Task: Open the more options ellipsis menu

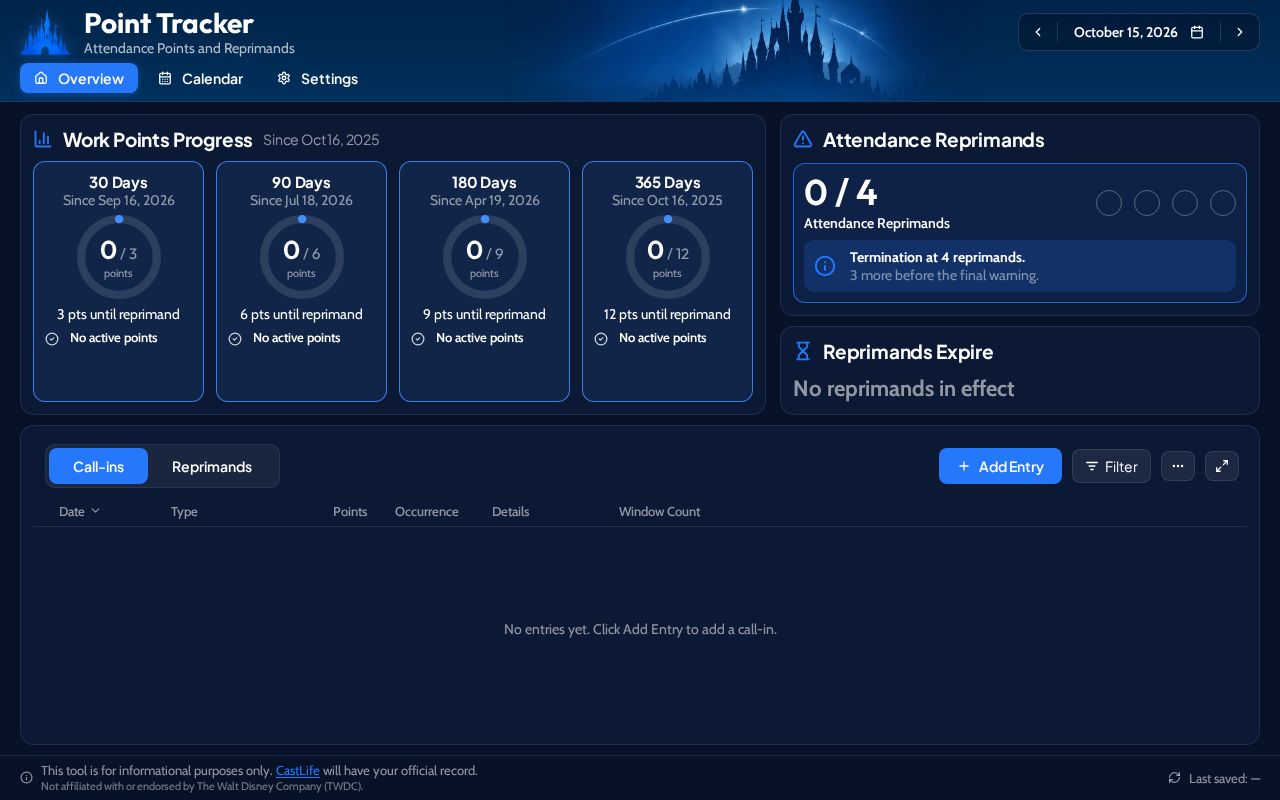Action: [x=1178, y=466]
